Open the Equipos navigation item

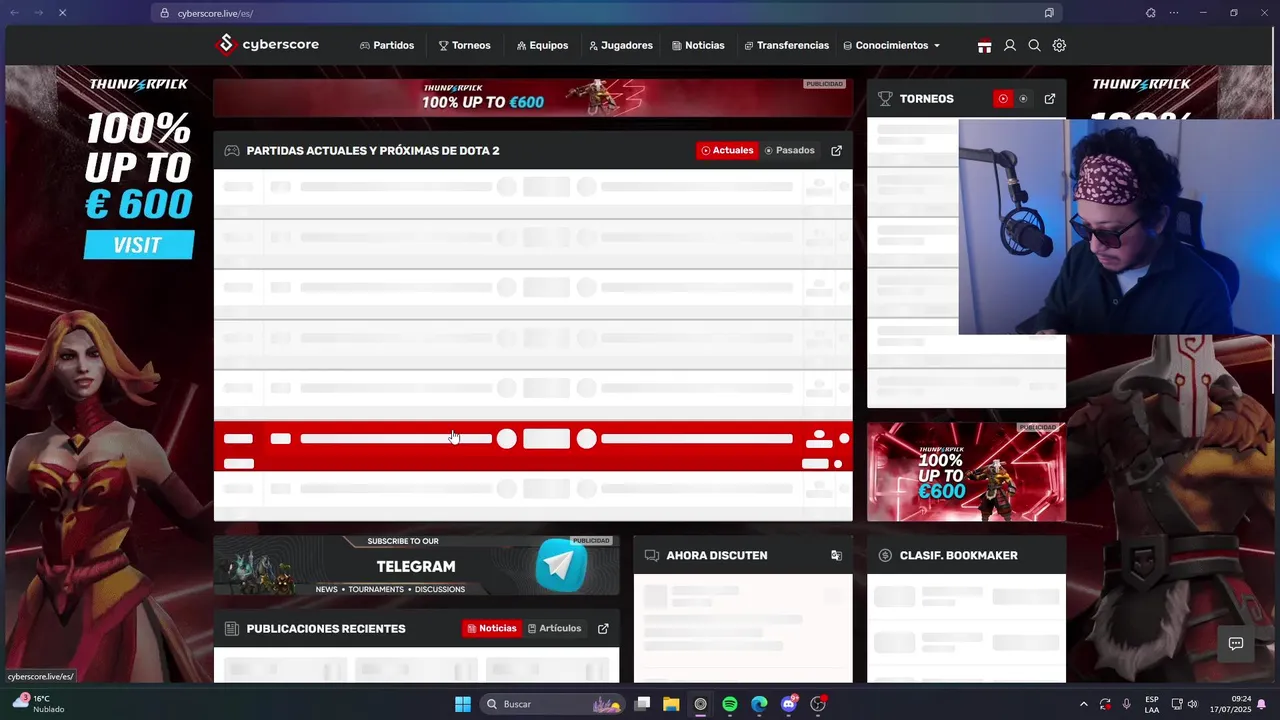[x=542, y=45]
